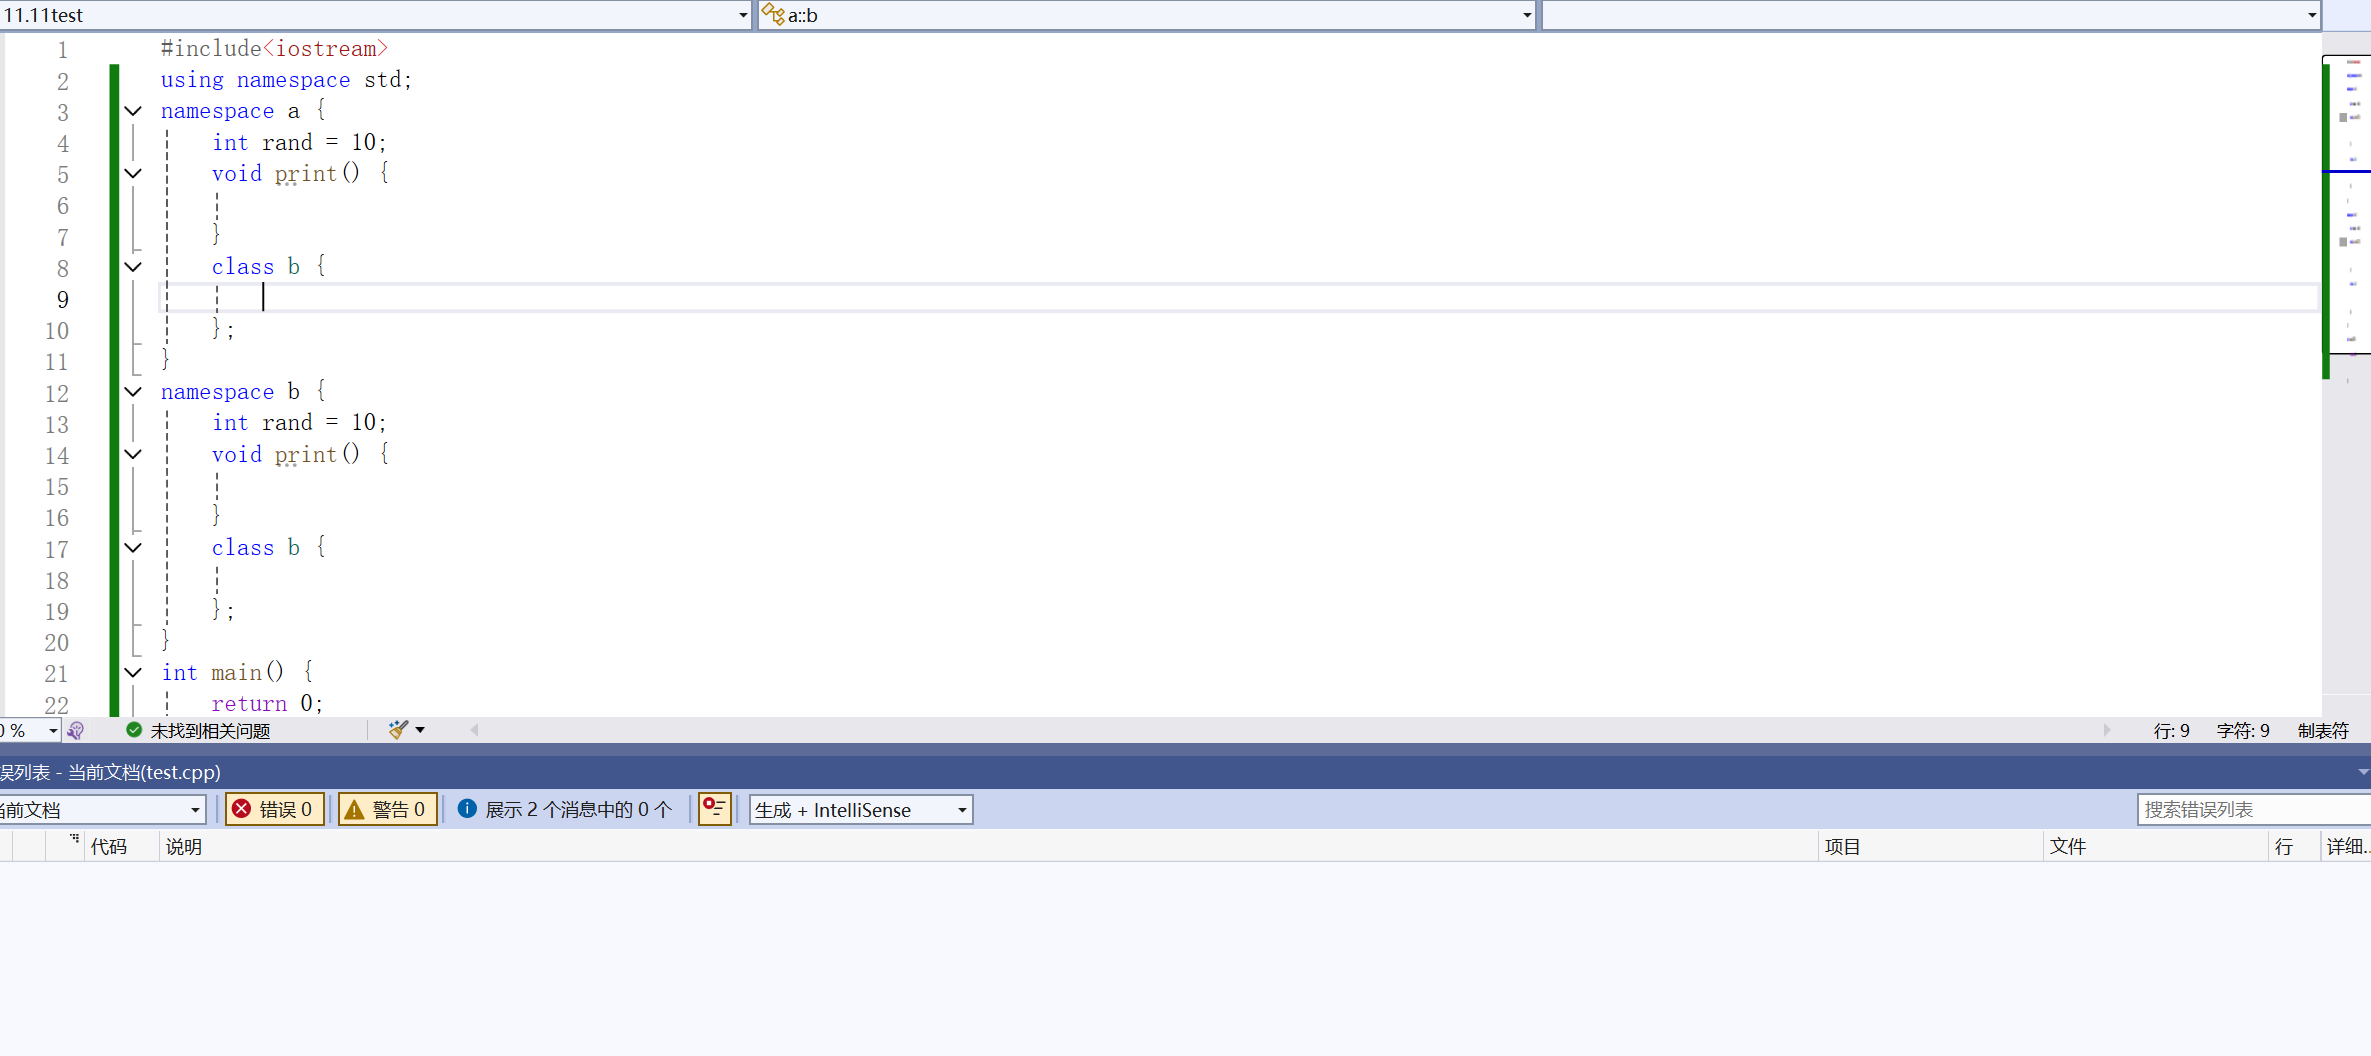Click the 制表符 tab indicator
Screen dimensions: 2371x1056
[2323, 731]
